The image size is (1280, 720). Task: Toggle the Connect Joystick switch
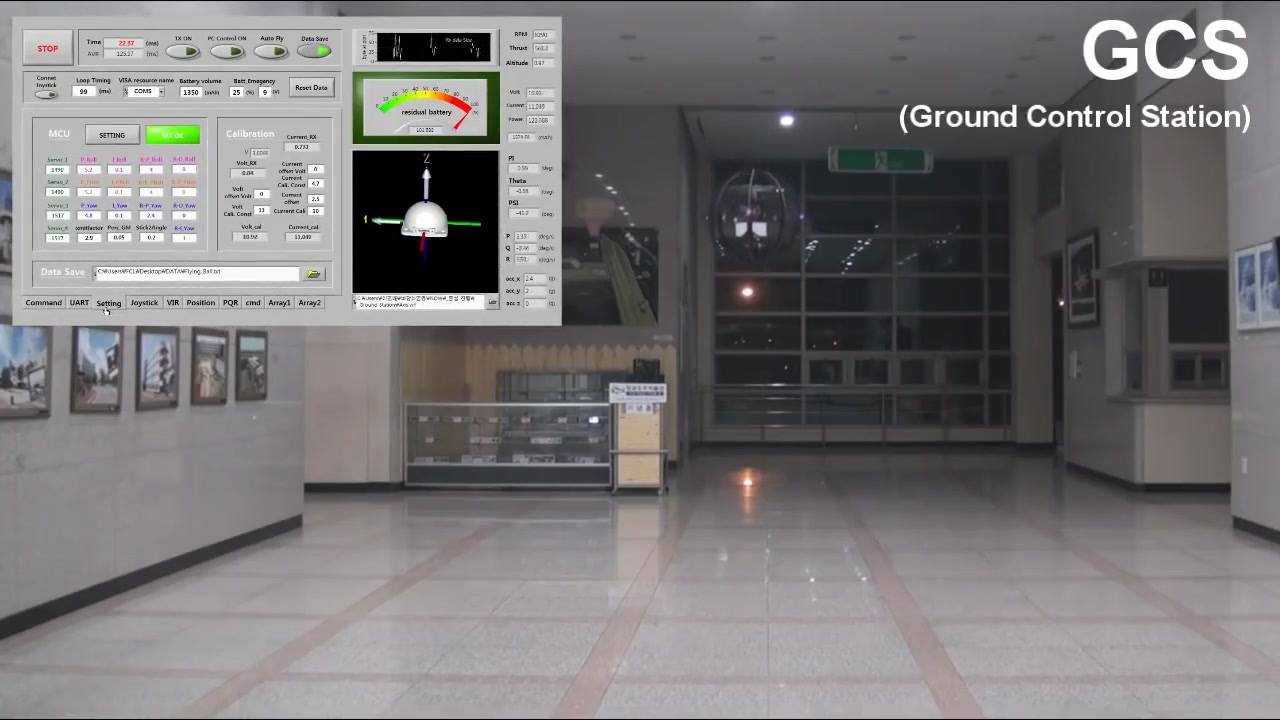(46, 94)
